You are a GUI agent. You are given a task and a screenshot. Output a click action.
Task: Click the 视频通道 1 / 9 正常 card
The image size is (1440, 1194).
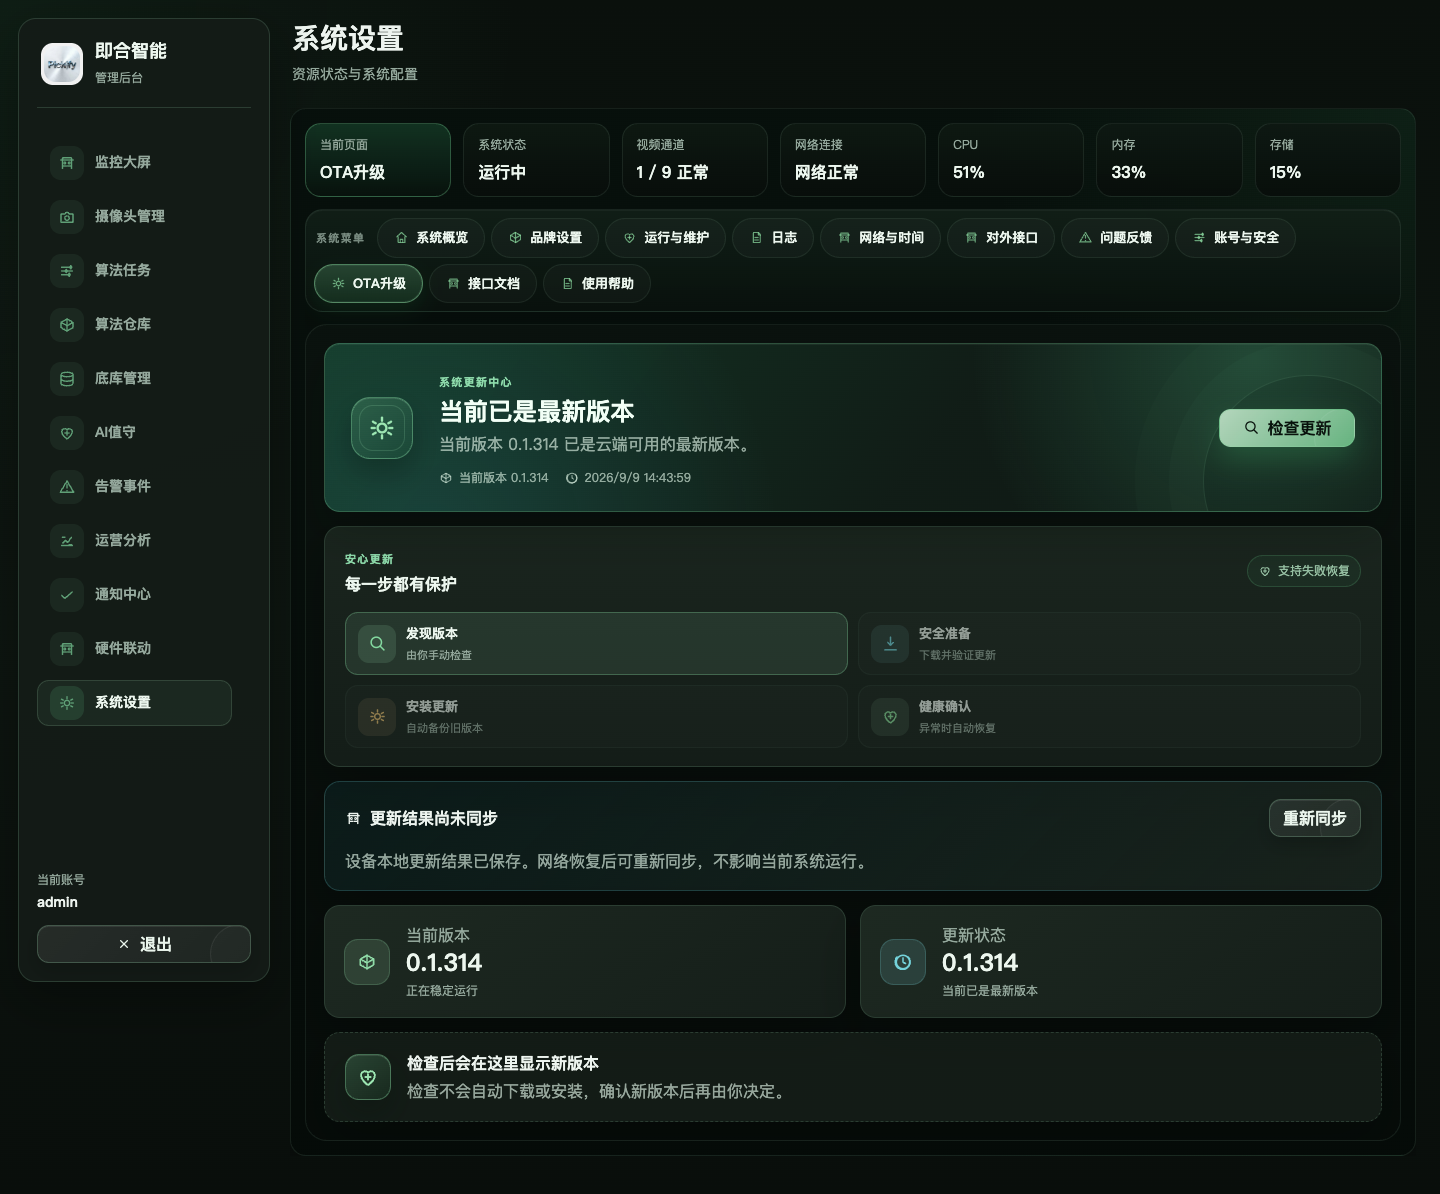[695, 160]
